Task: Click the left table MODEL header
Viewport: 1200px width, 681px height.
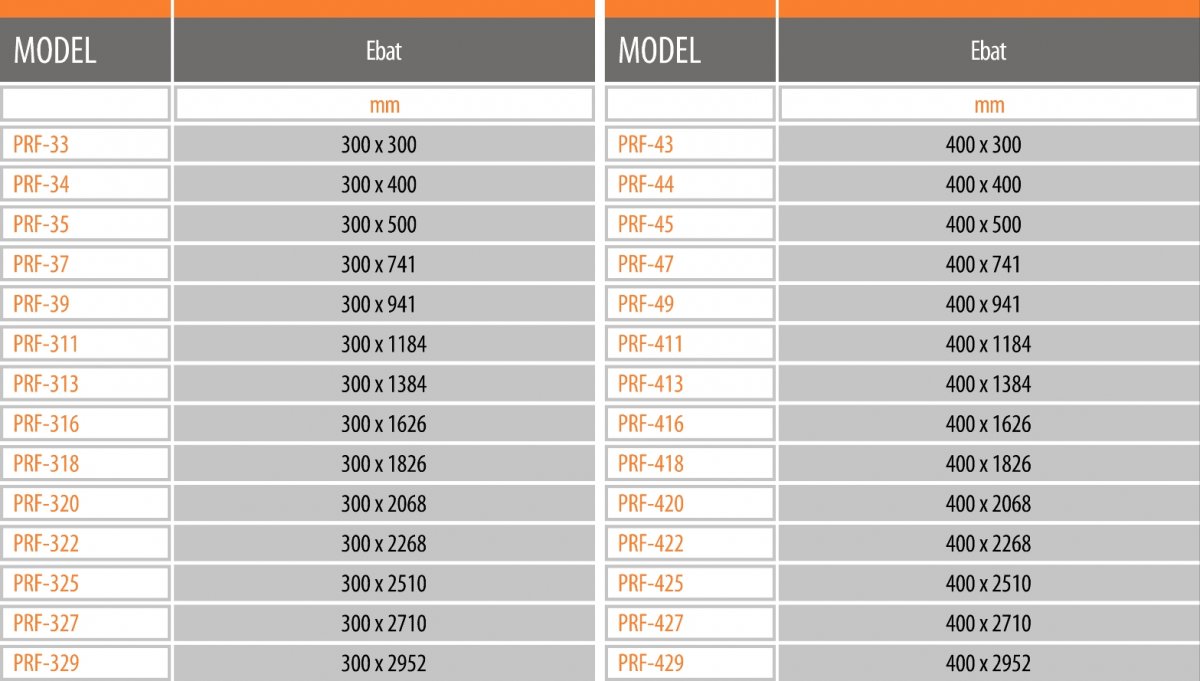Action: [x=86, y=50]
